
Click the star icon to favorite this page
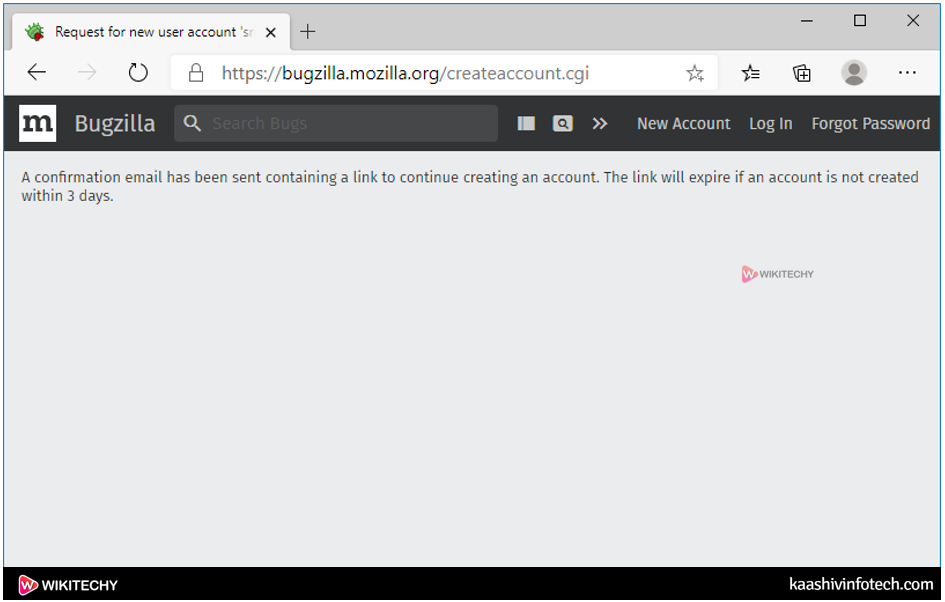click(x=695, y=72)
